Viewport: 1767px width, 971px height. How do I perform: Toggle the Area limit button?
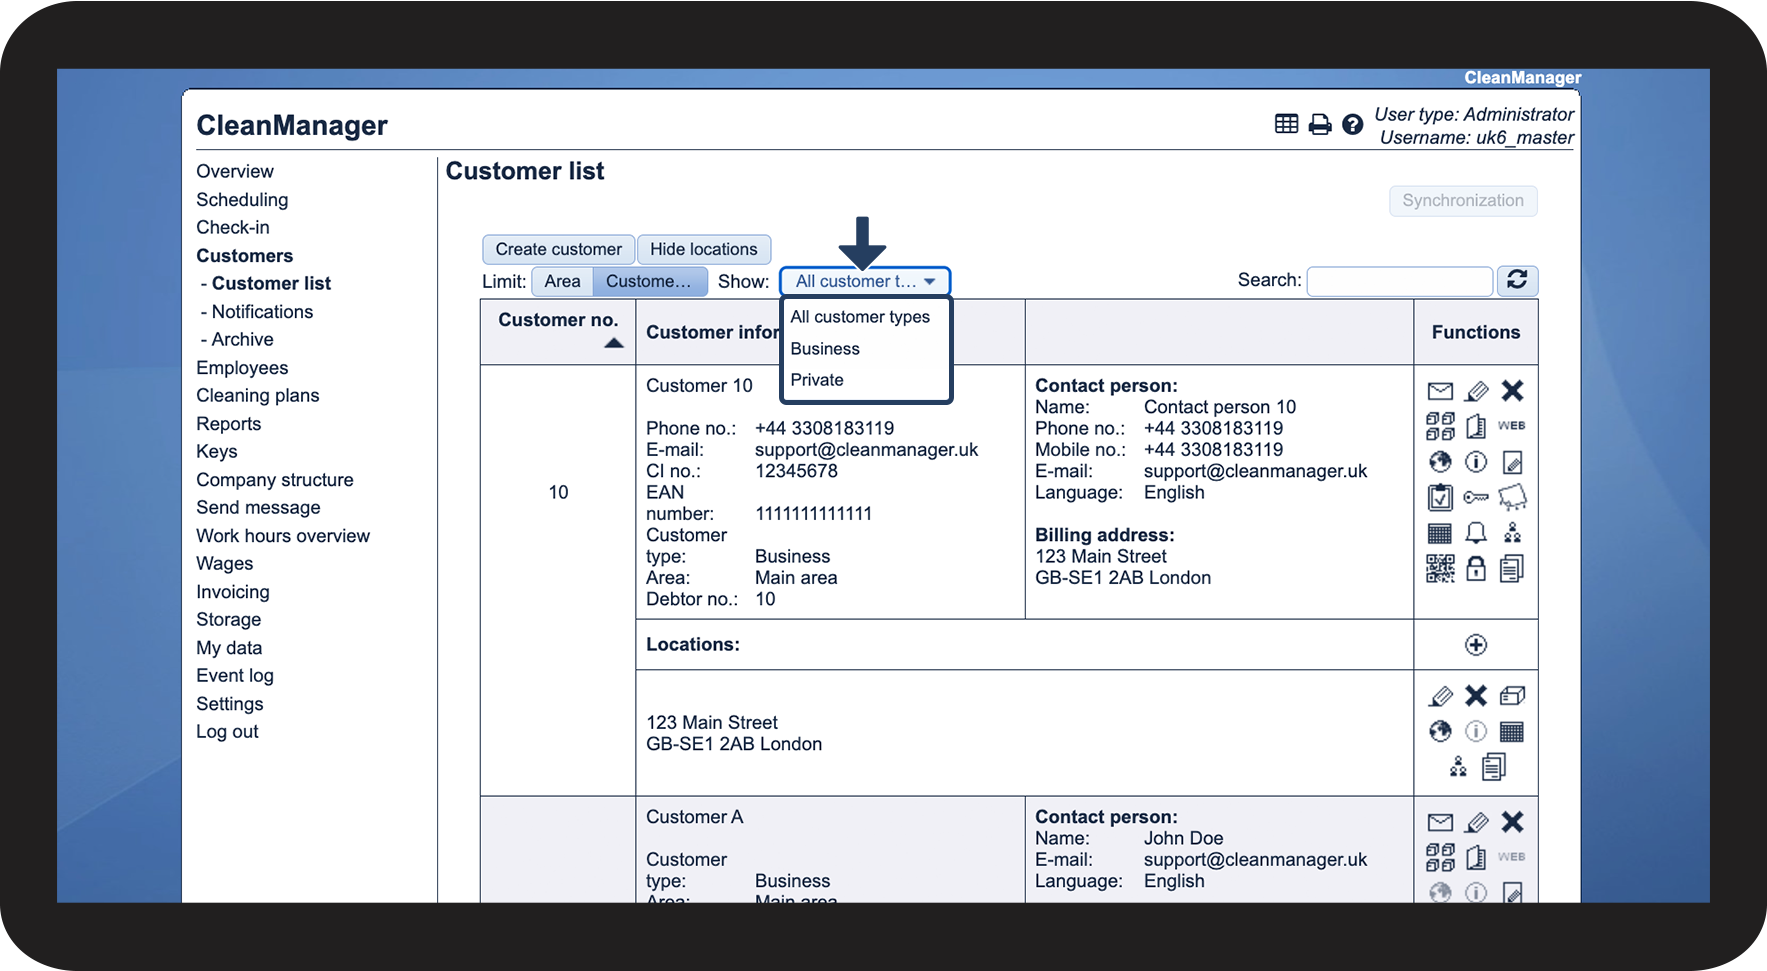coord(562,281)
